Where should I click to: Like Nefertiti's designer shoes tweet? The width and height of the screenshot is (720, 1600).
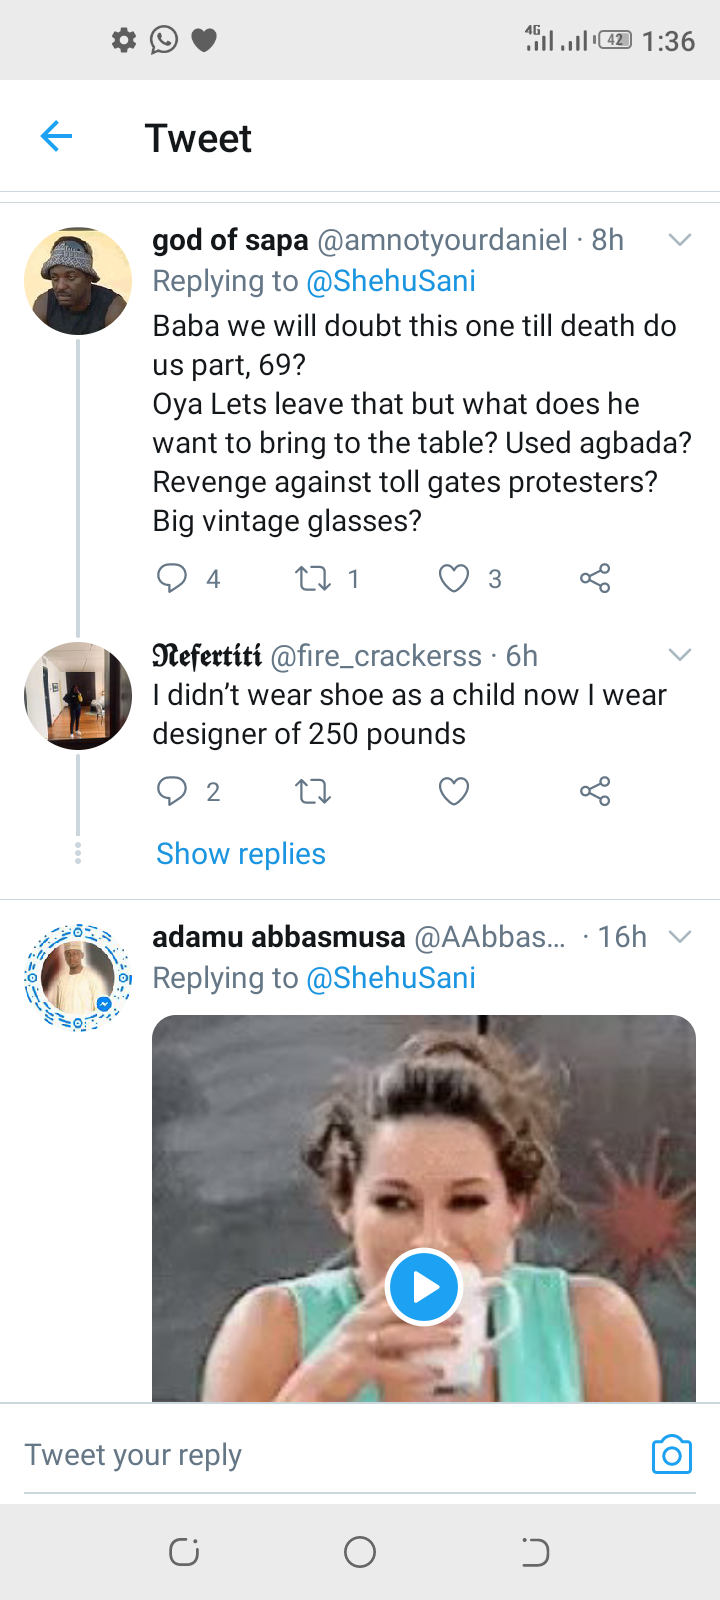pos(454,792)
